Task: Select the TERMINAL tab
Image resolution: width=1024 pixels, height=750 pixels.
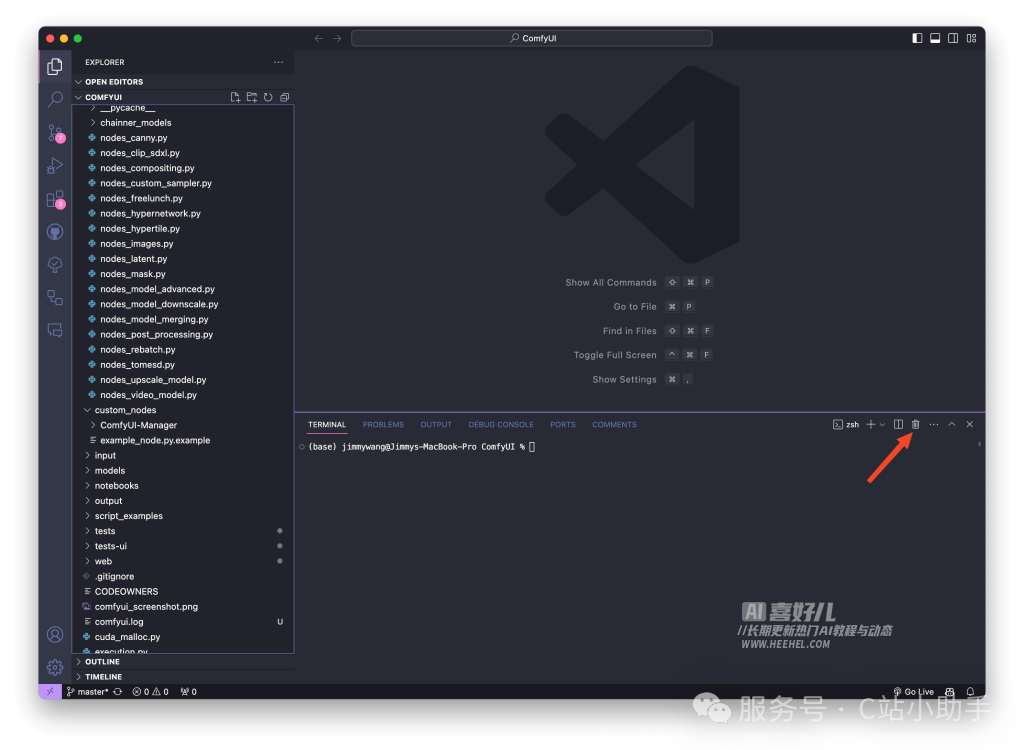Action: click(327, 425)
